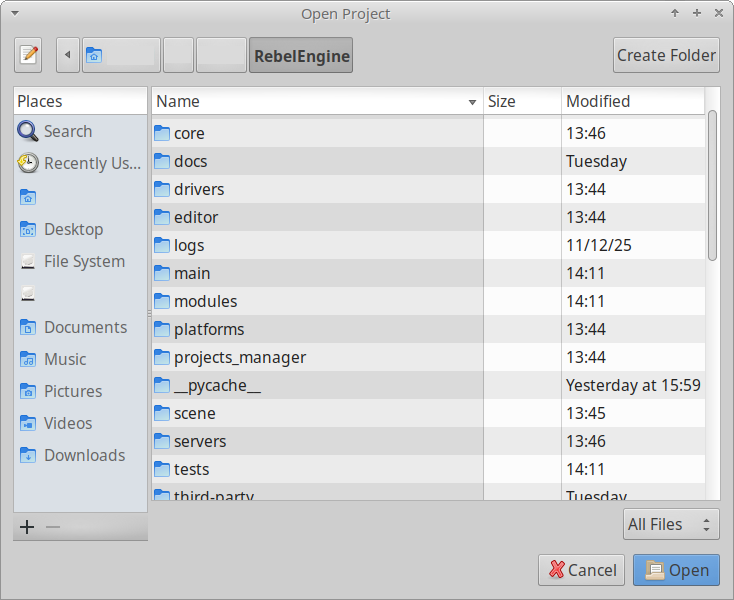Open File System in Places

[80, 261]
